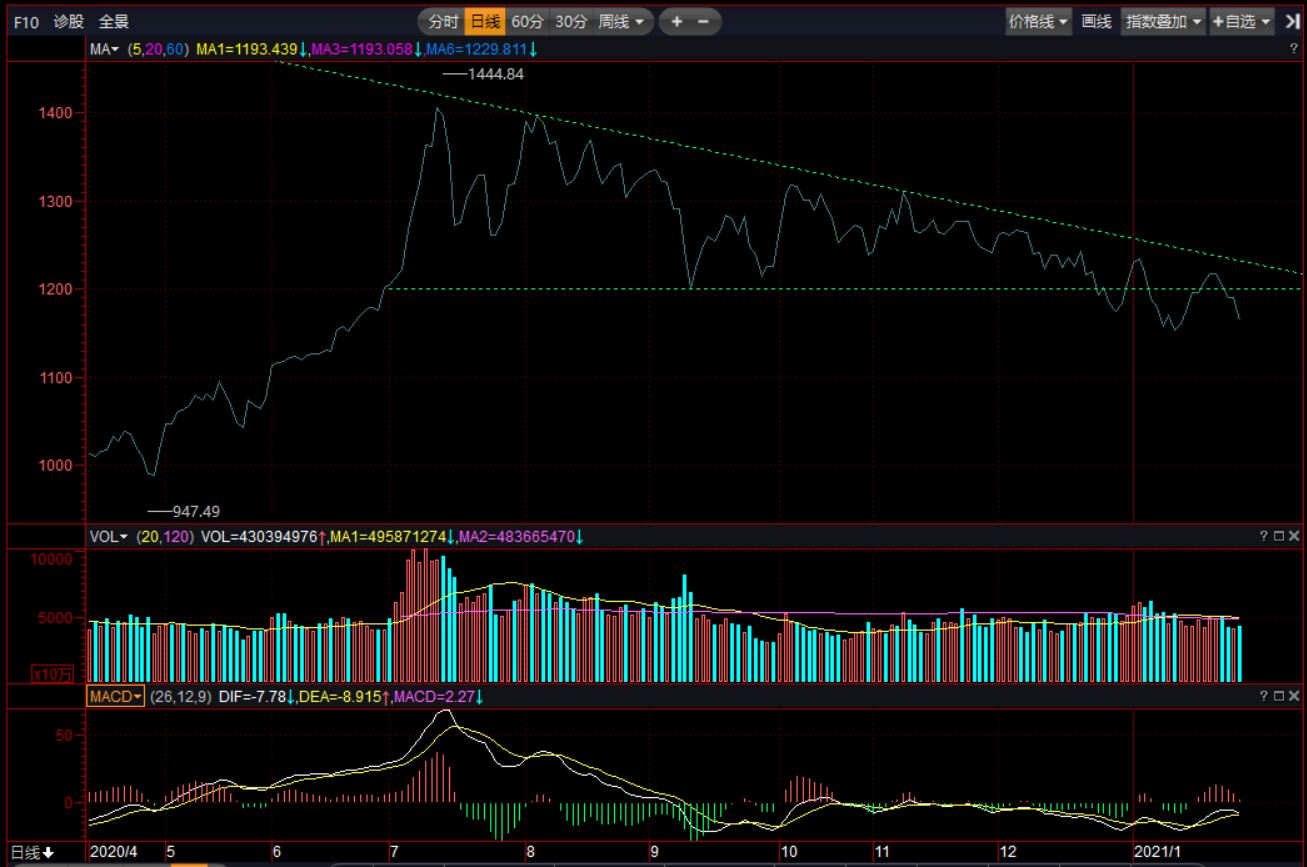Screen dimensions: 1307x867
Task: Maximize the MACD panel
Action: click(x=1279, y=695)
